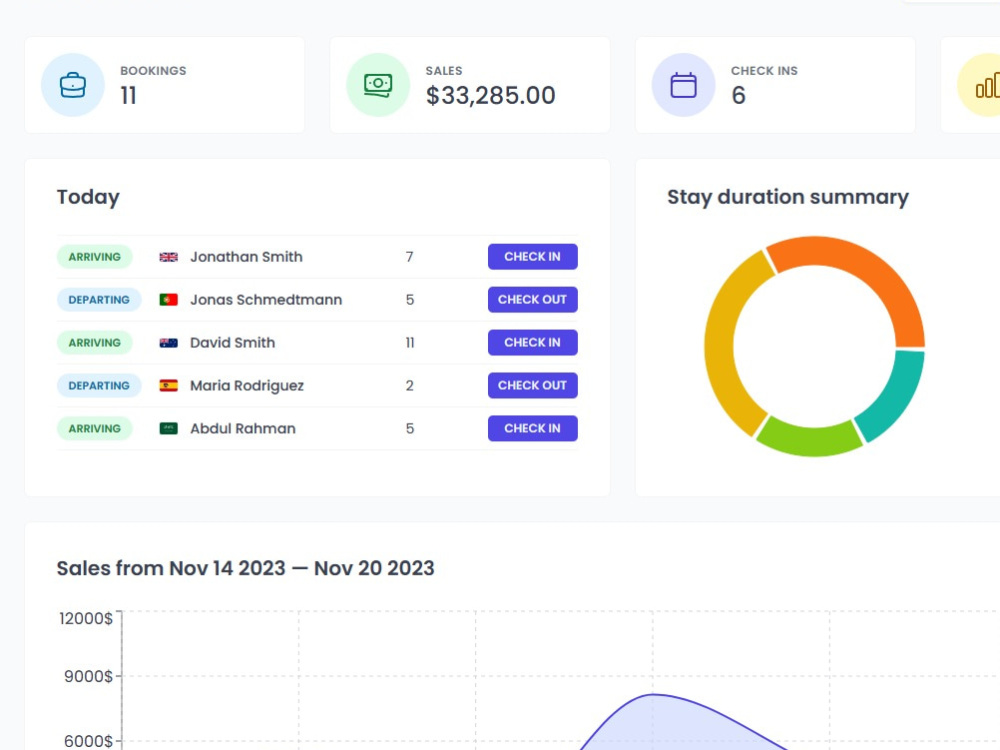This screenshot has height=750, width=1000.
Task: Check out Maria Rodriguez
Action: tap(533, 385)
